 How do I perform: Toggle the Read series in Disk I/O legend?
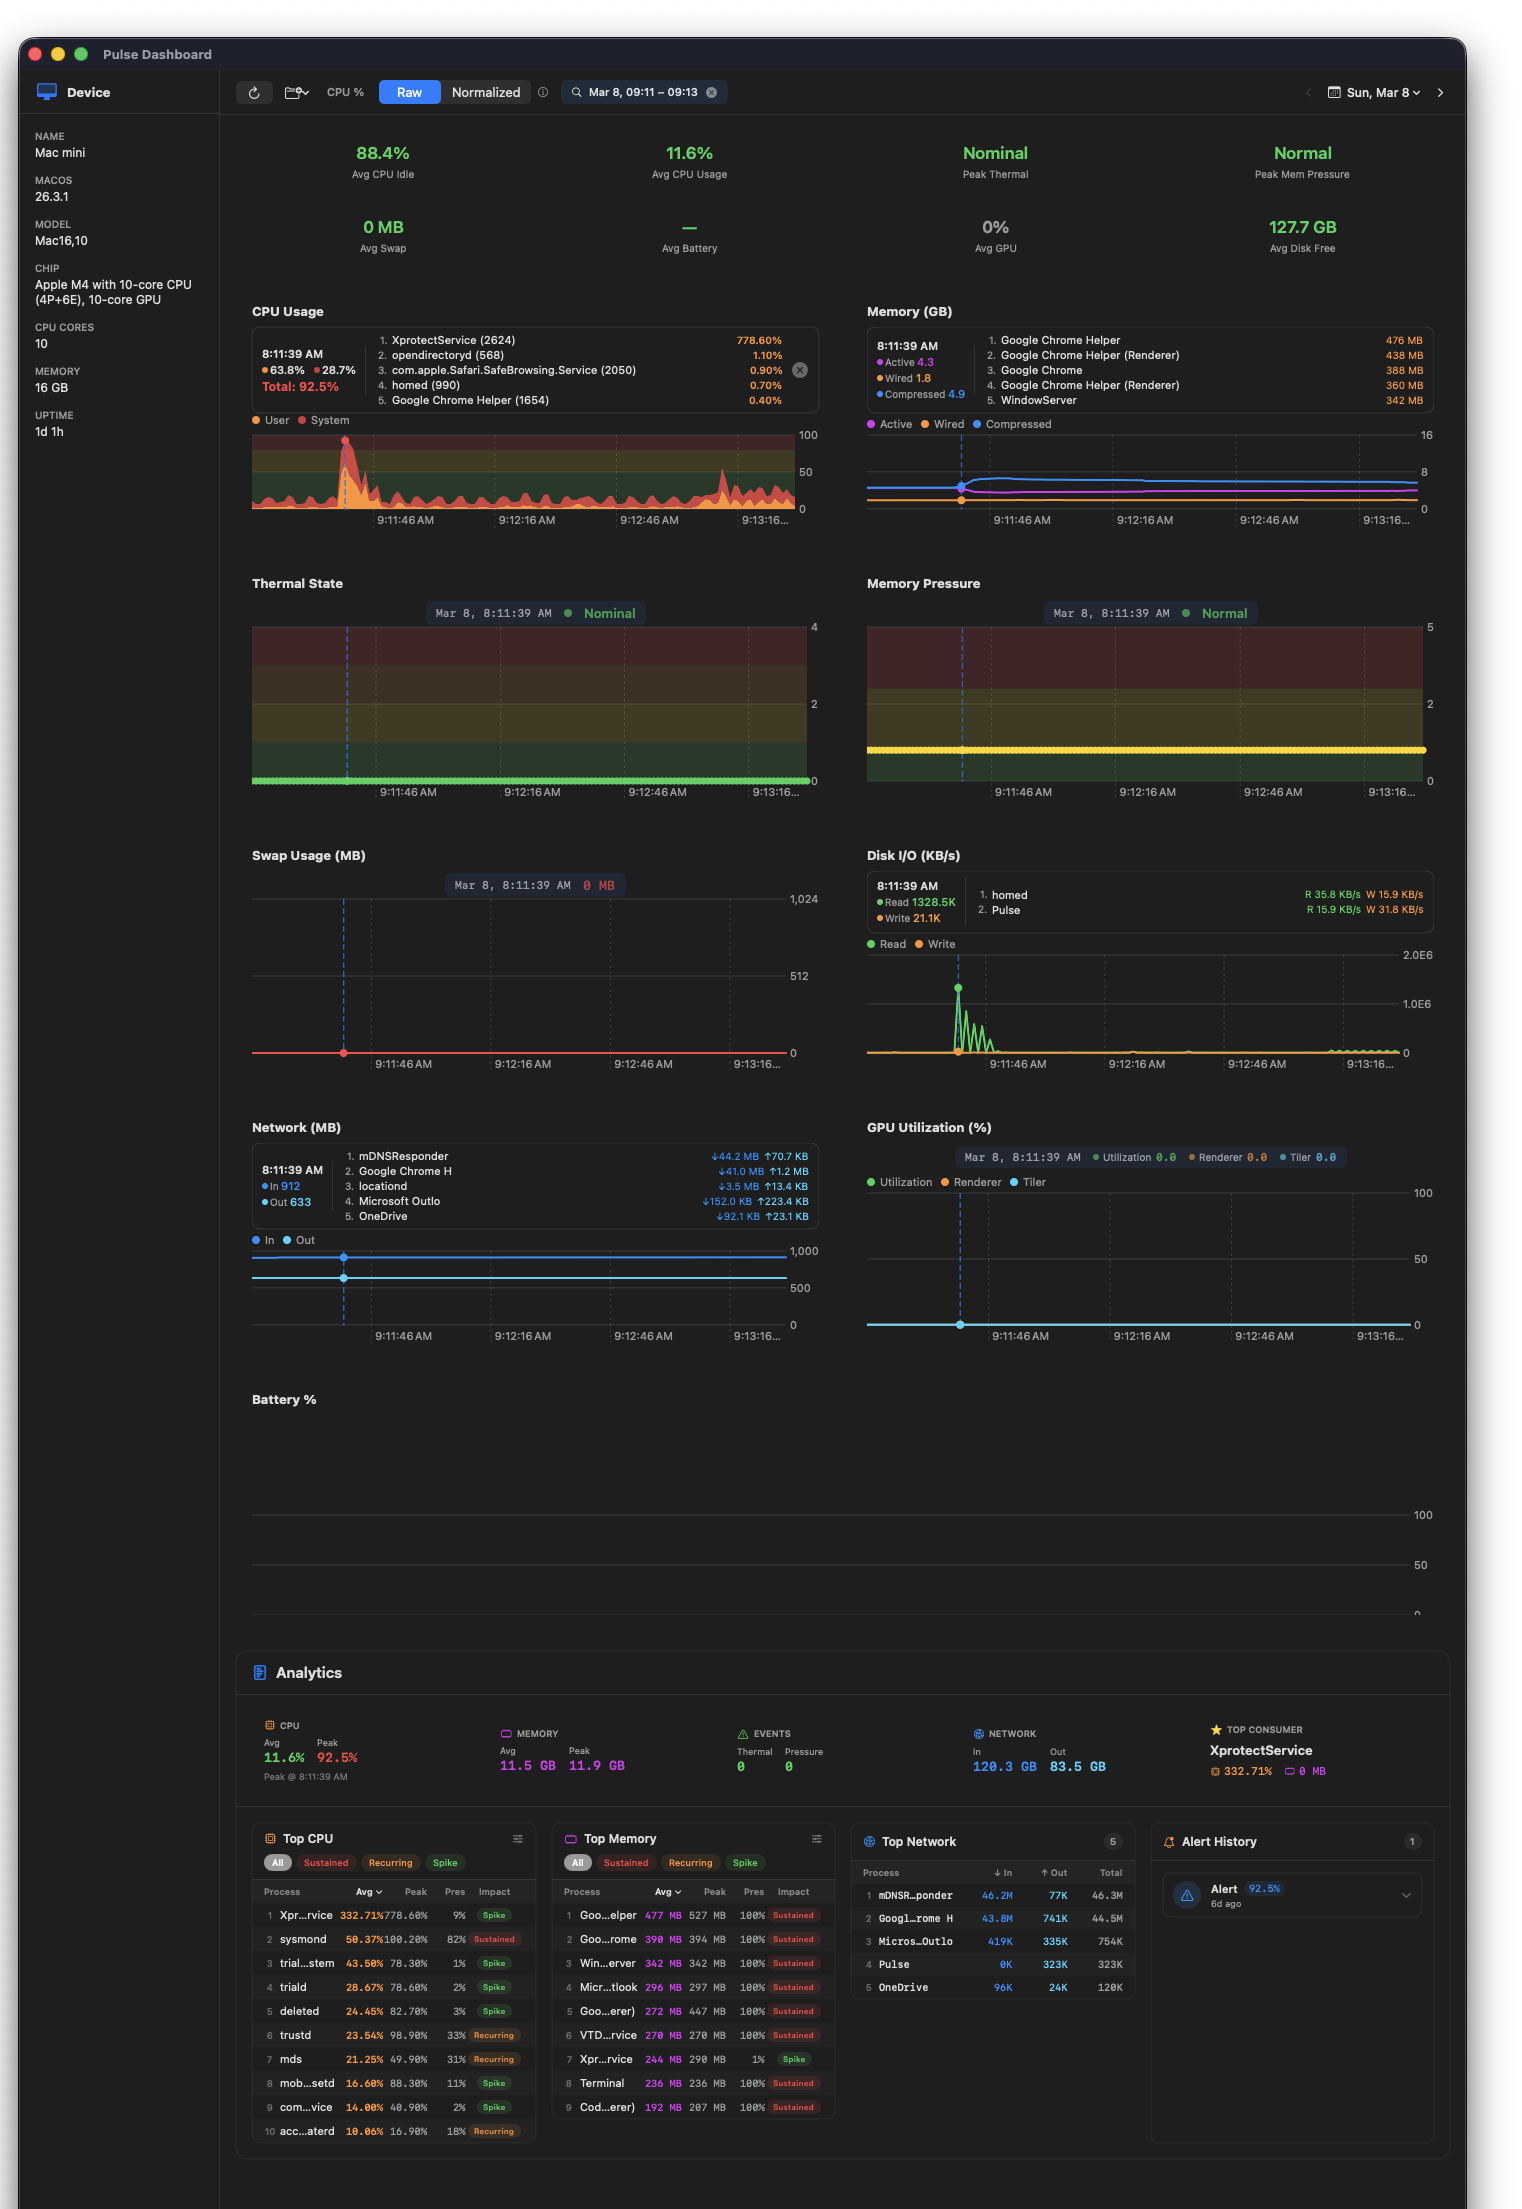click(x=887, y=944)
